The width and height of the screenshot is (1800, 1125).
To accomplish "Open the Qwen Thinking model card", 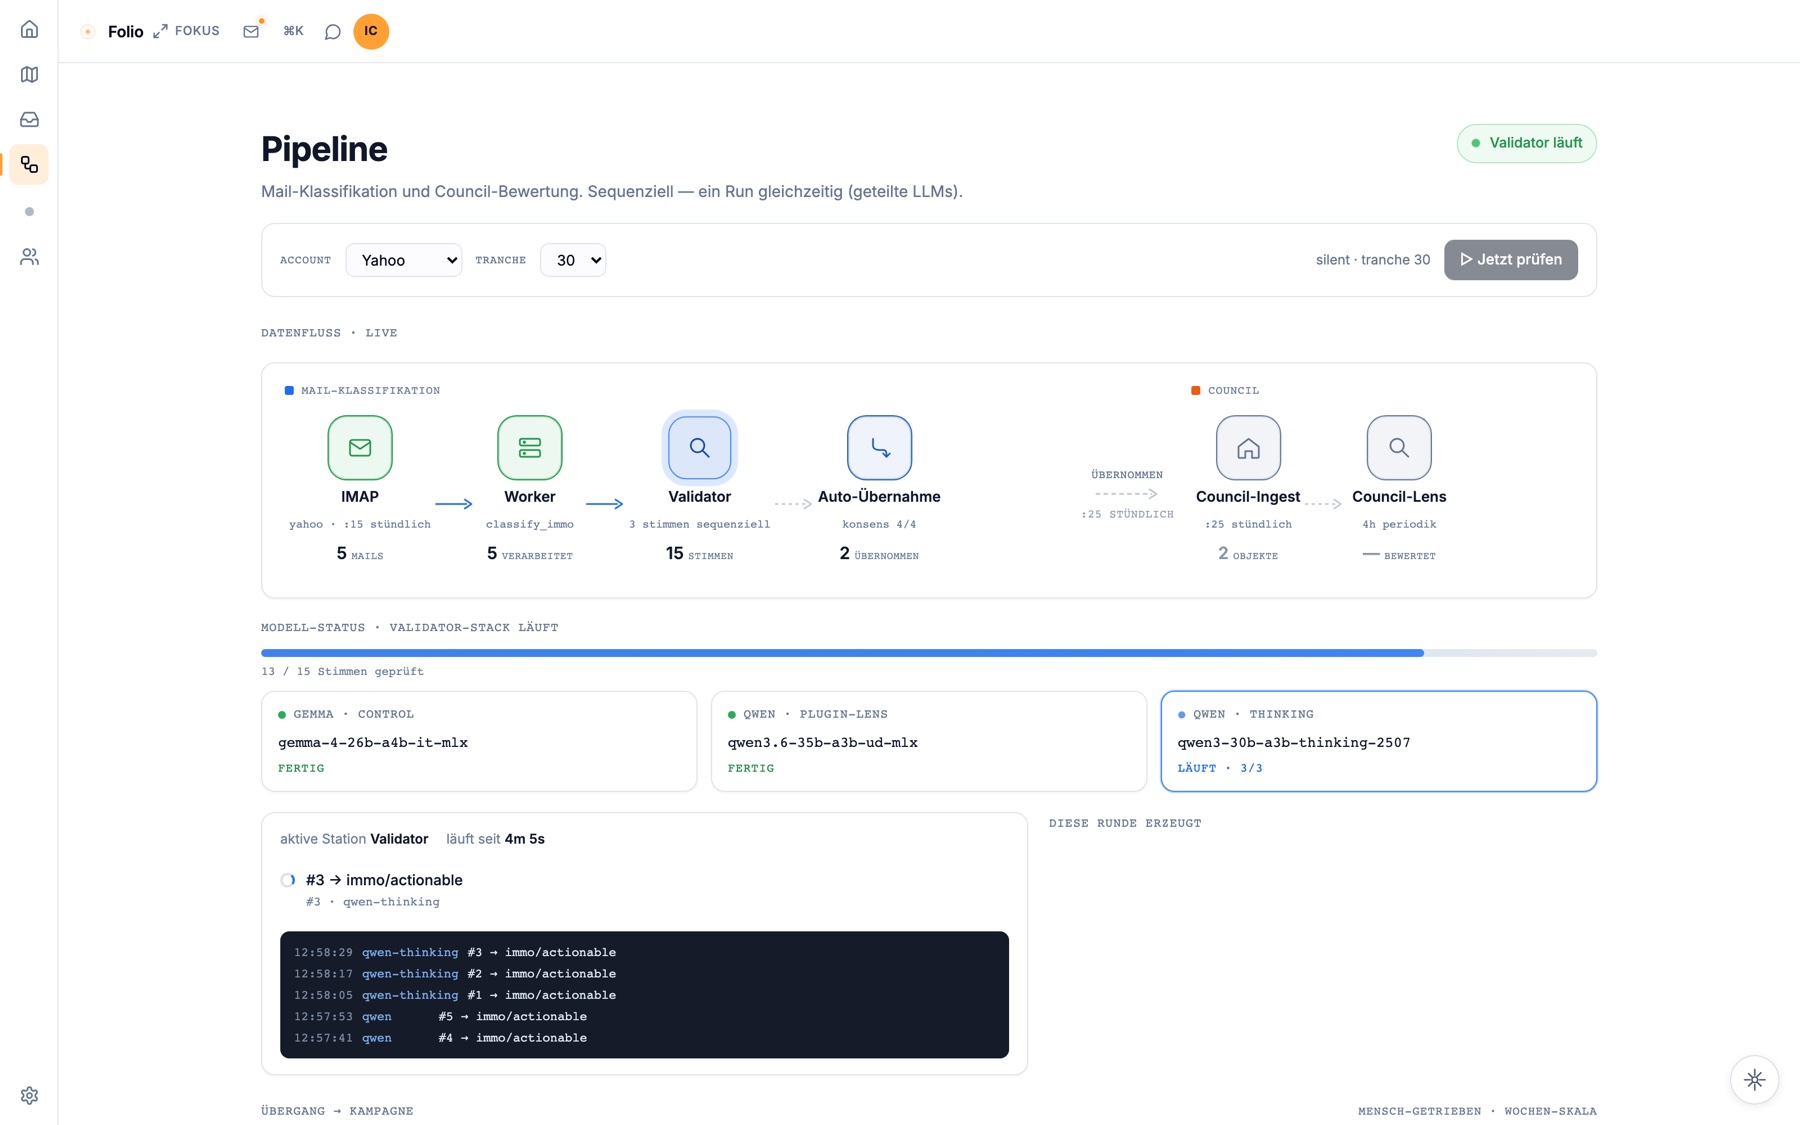I will point(1379,741).
